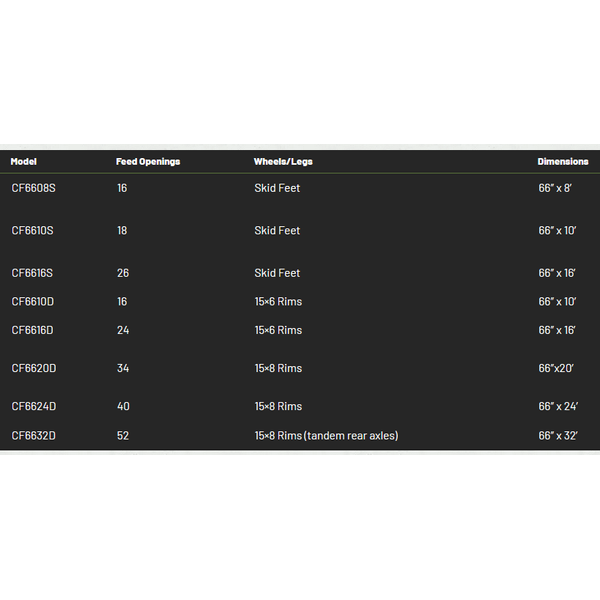Select model CF6620D cell
This screenshot has width=600, height=600.
34,368
